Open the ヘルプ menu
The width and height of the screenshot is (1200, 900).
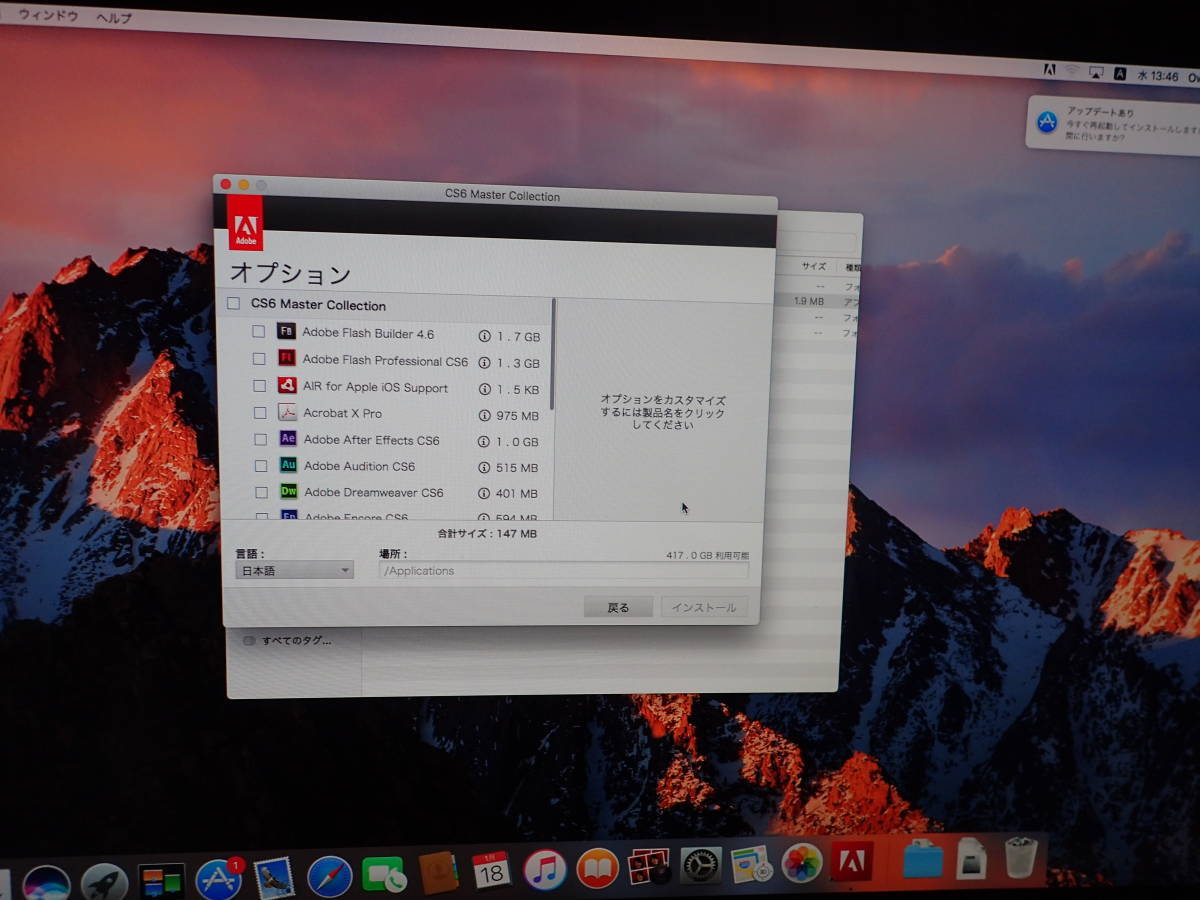113,17
